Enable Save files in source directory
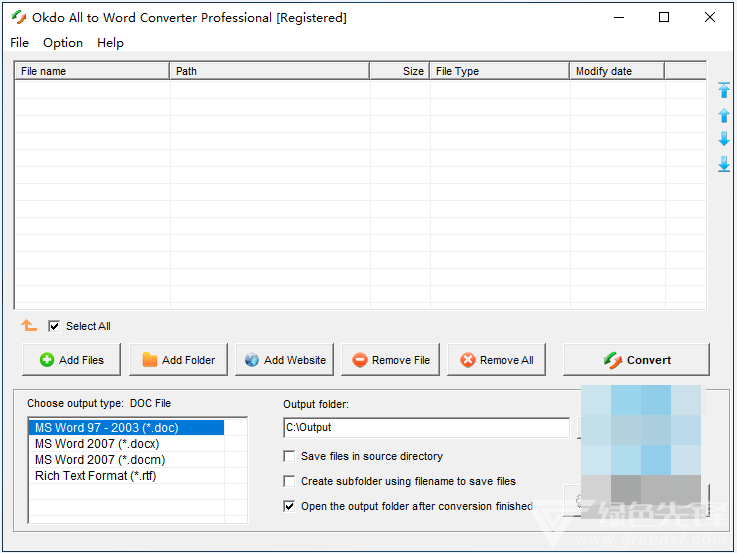The height and width of the screenshot is (553, 737). coord(290,456)
